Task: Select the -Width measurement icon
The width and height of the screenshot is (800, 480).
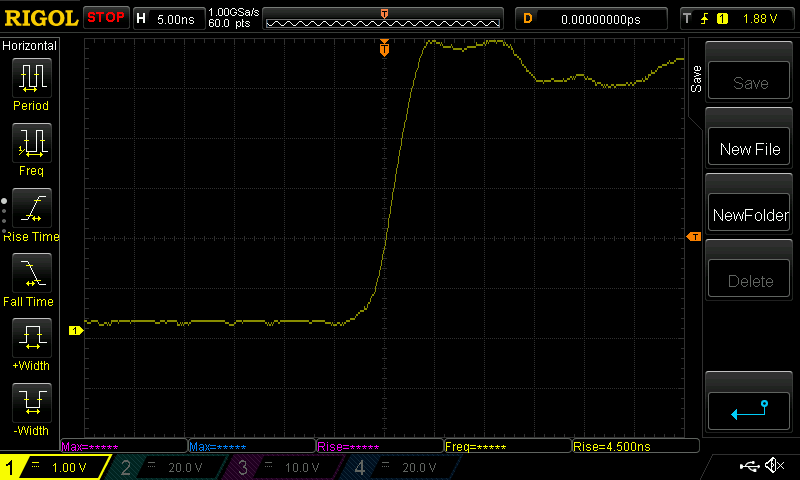Action: tap(31, 404)
